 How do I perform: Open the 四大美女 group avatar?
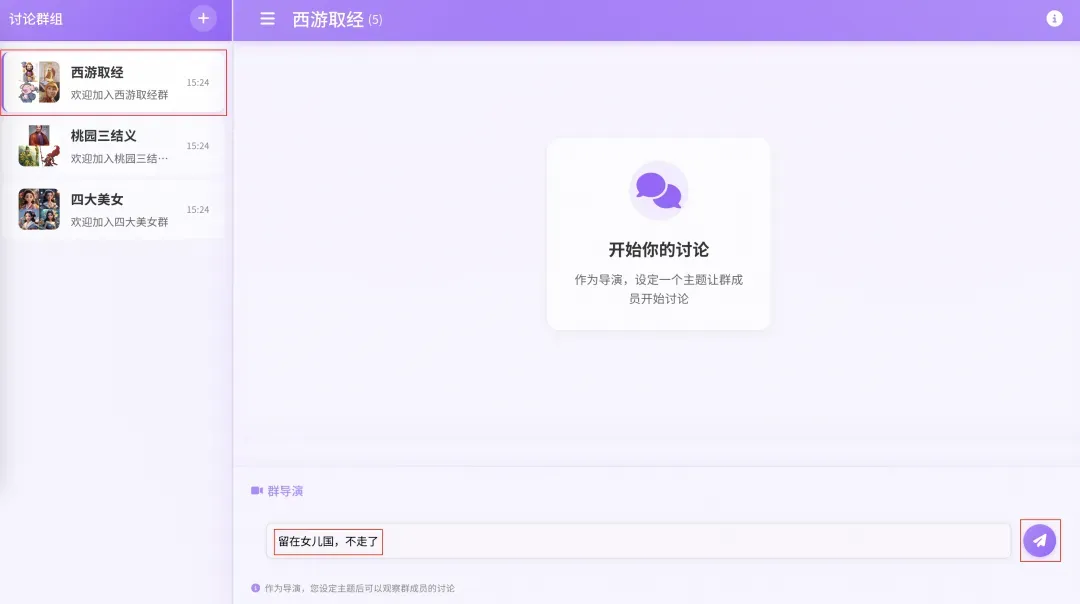(39, 209)
